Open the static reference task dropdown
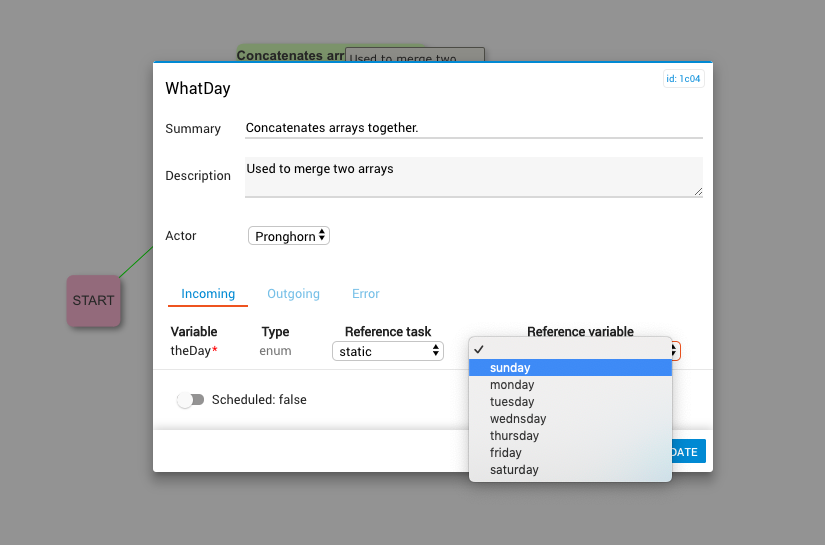 pyautogui.click(x=388, y=351)
